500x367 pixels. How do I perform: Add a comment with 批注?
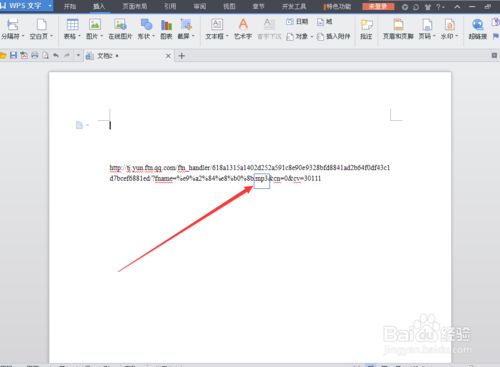click(366, 29)
